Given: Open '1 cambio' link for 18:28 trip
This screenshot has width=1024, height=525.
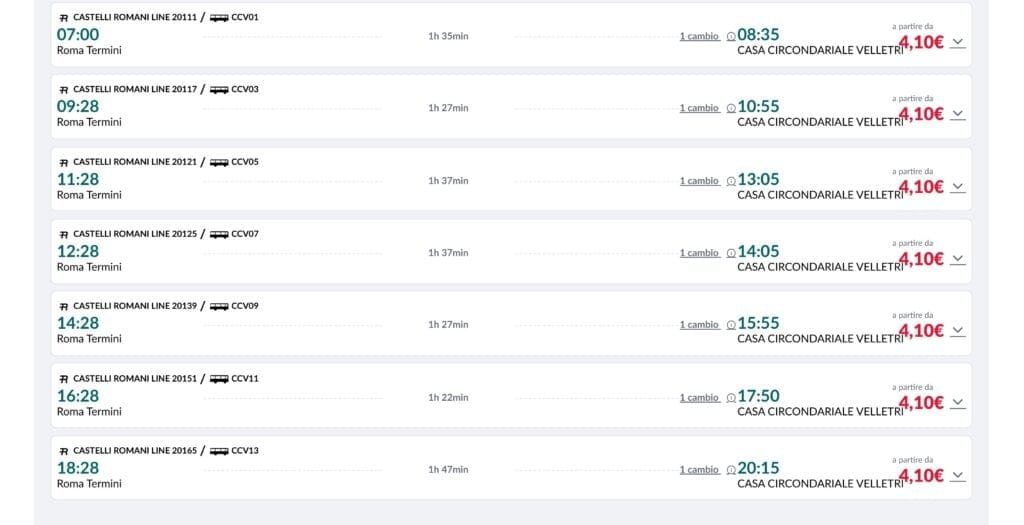Looking at the screenshot, I should click(x=699, y=470).
